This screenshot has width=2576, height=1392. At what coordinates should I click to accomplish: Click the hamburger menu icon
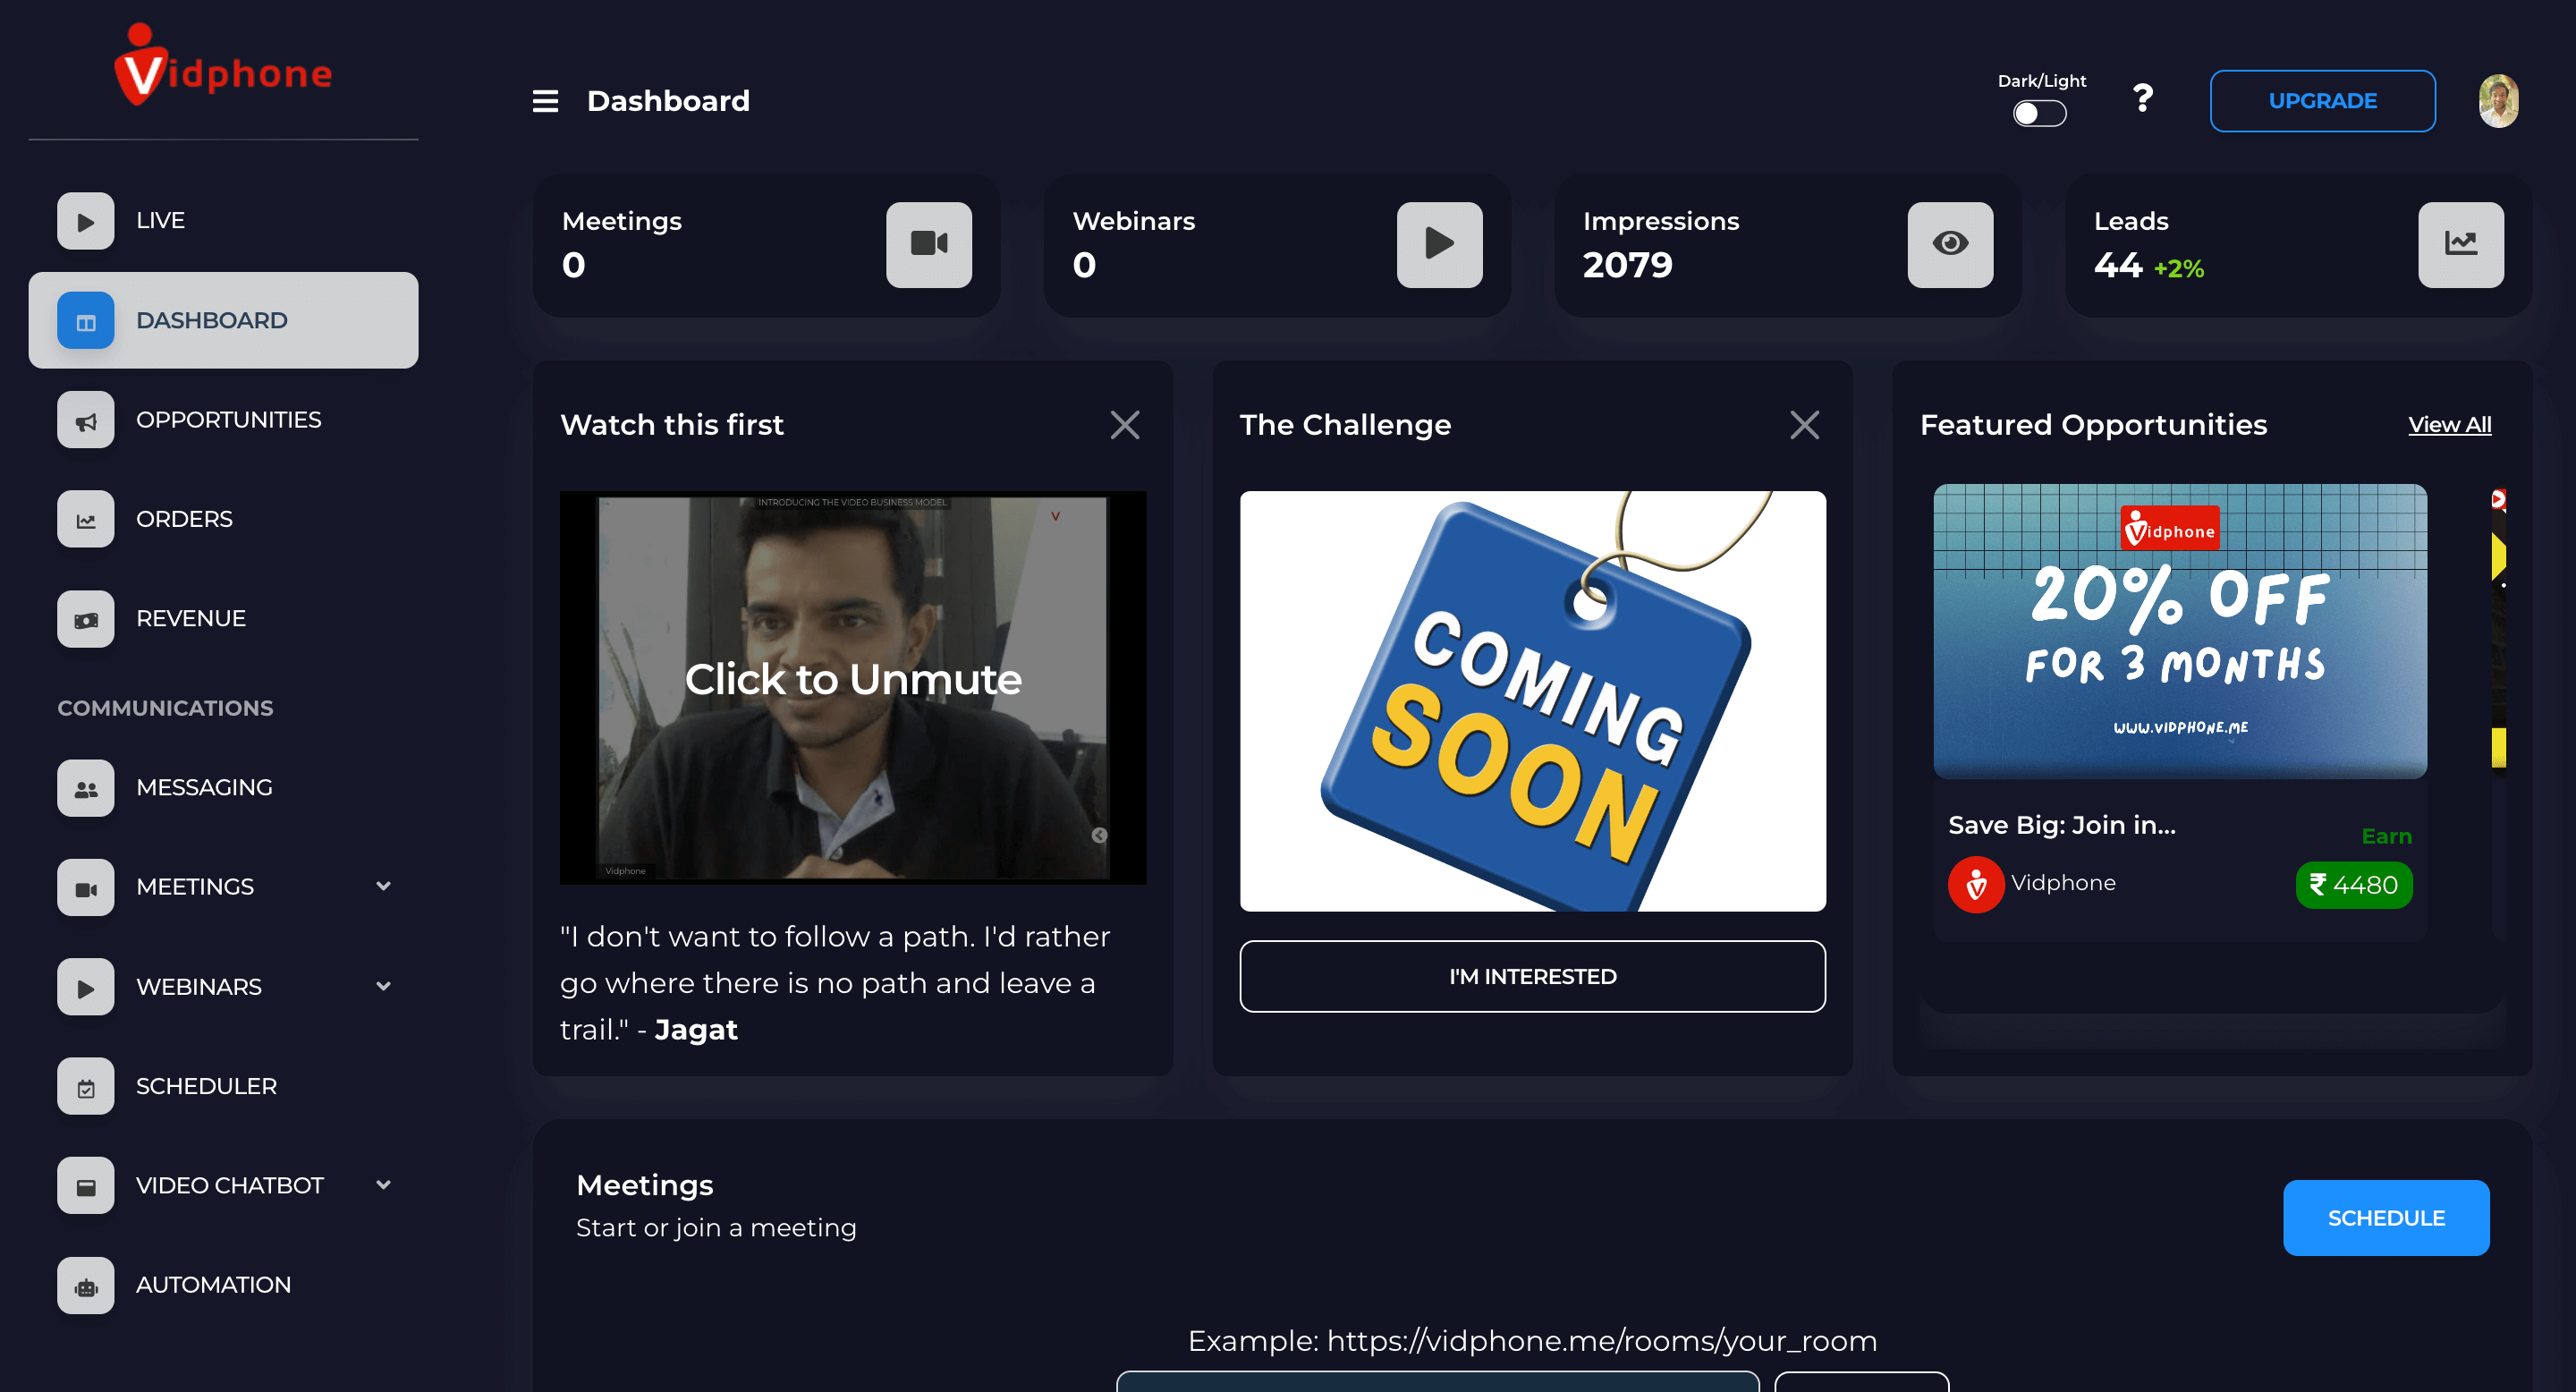[545, 101]
